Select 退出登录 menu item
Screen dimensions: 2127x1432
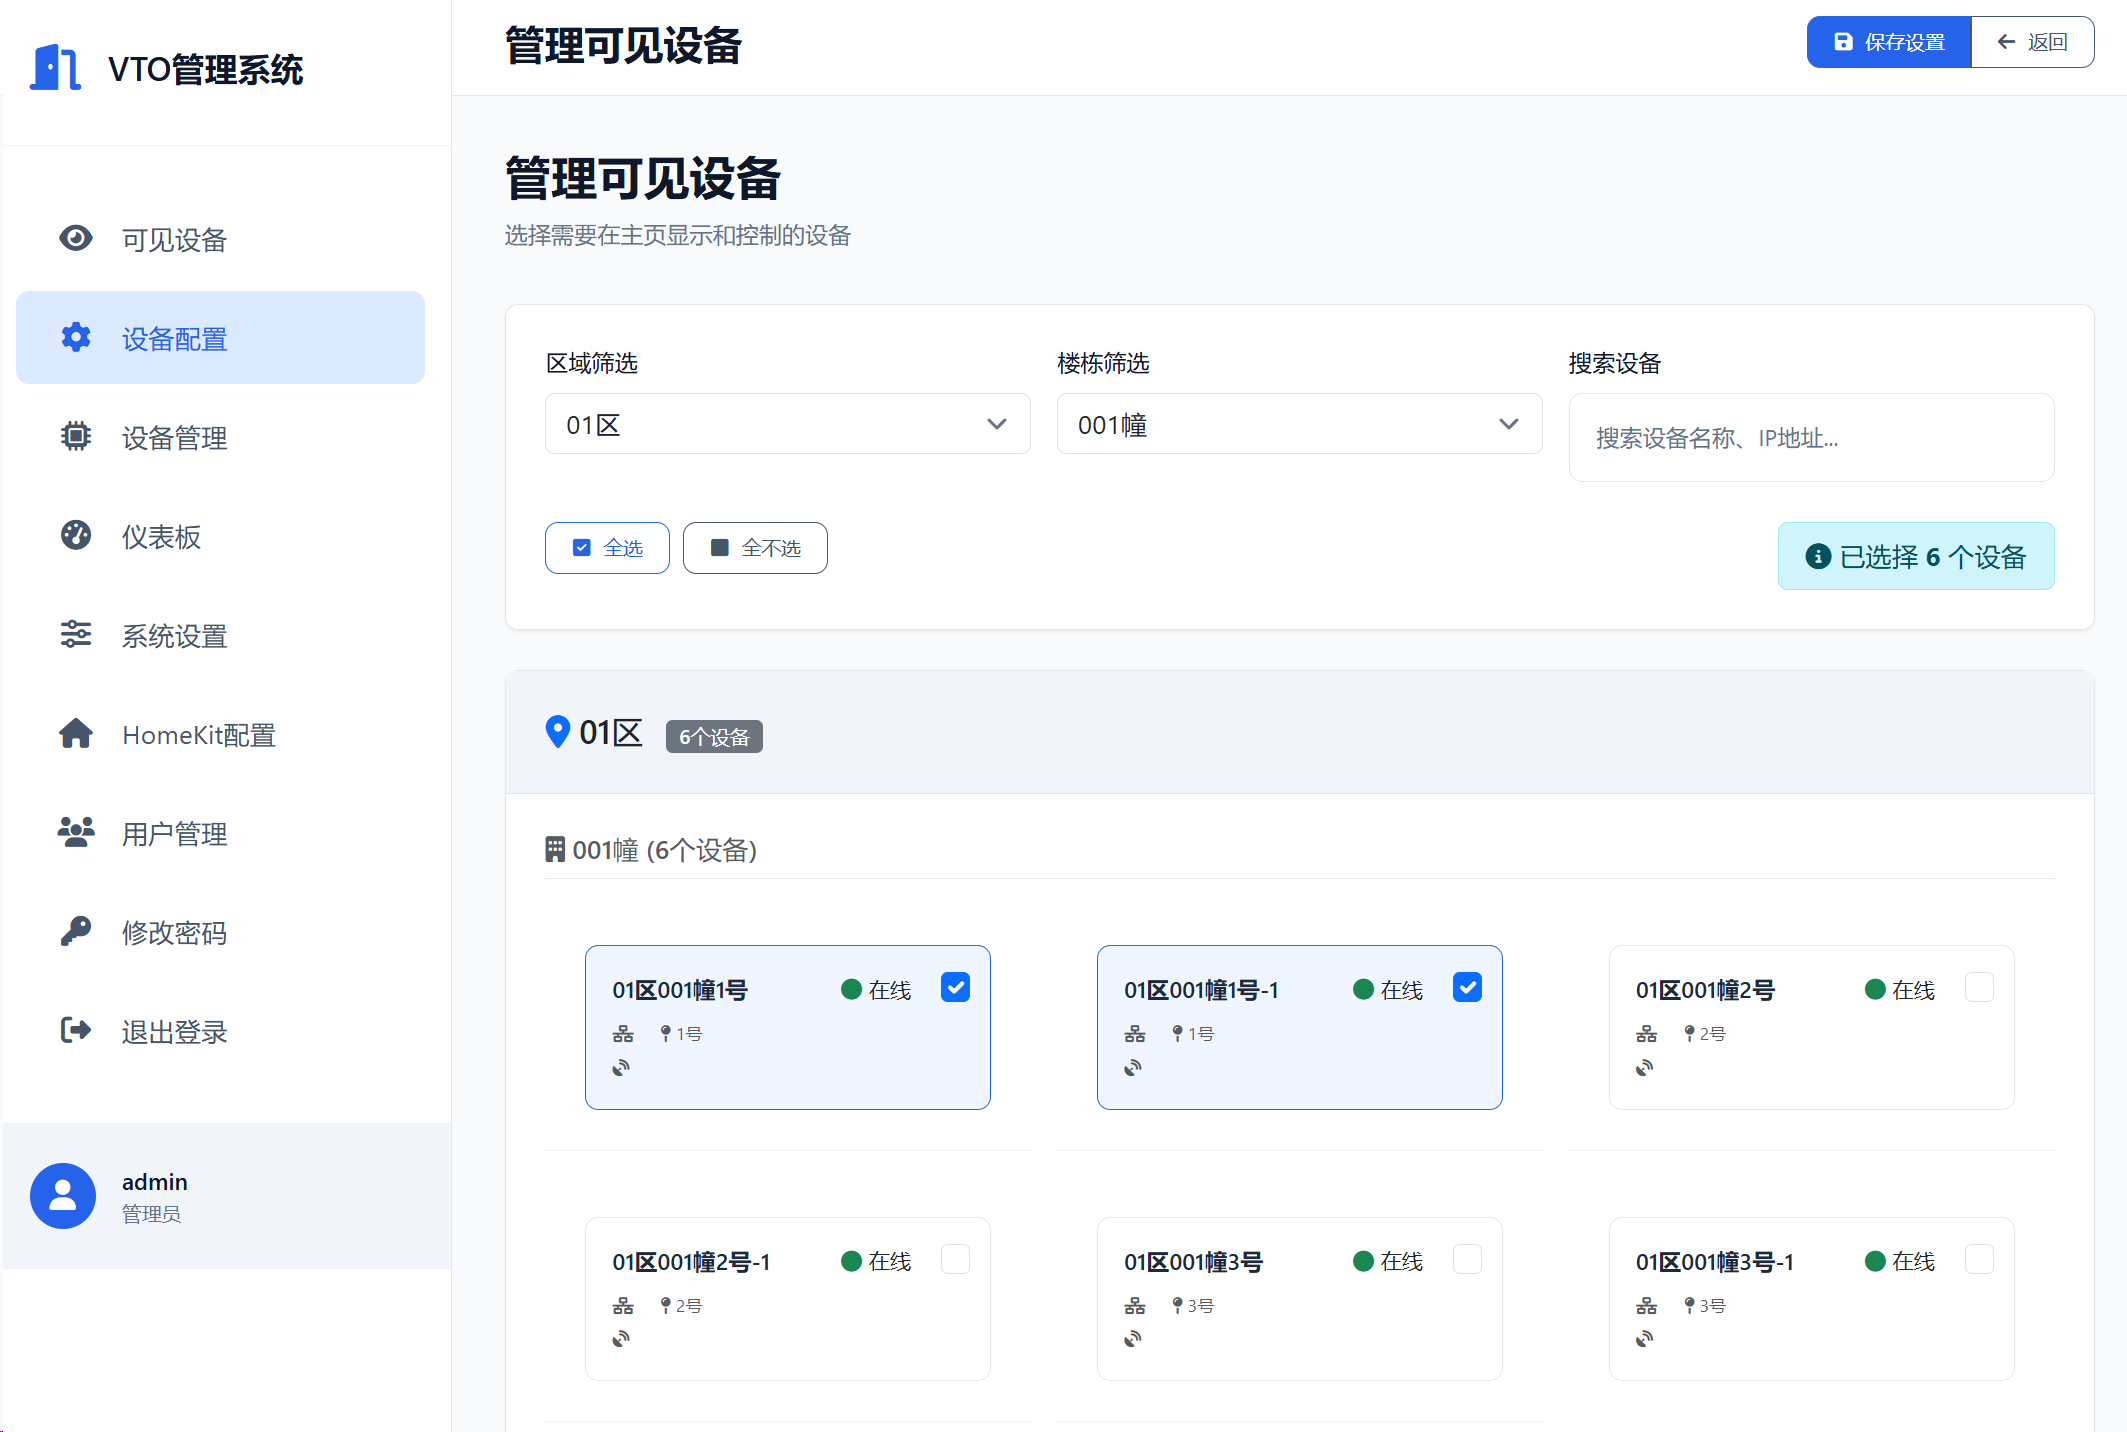click(174, 1031)
